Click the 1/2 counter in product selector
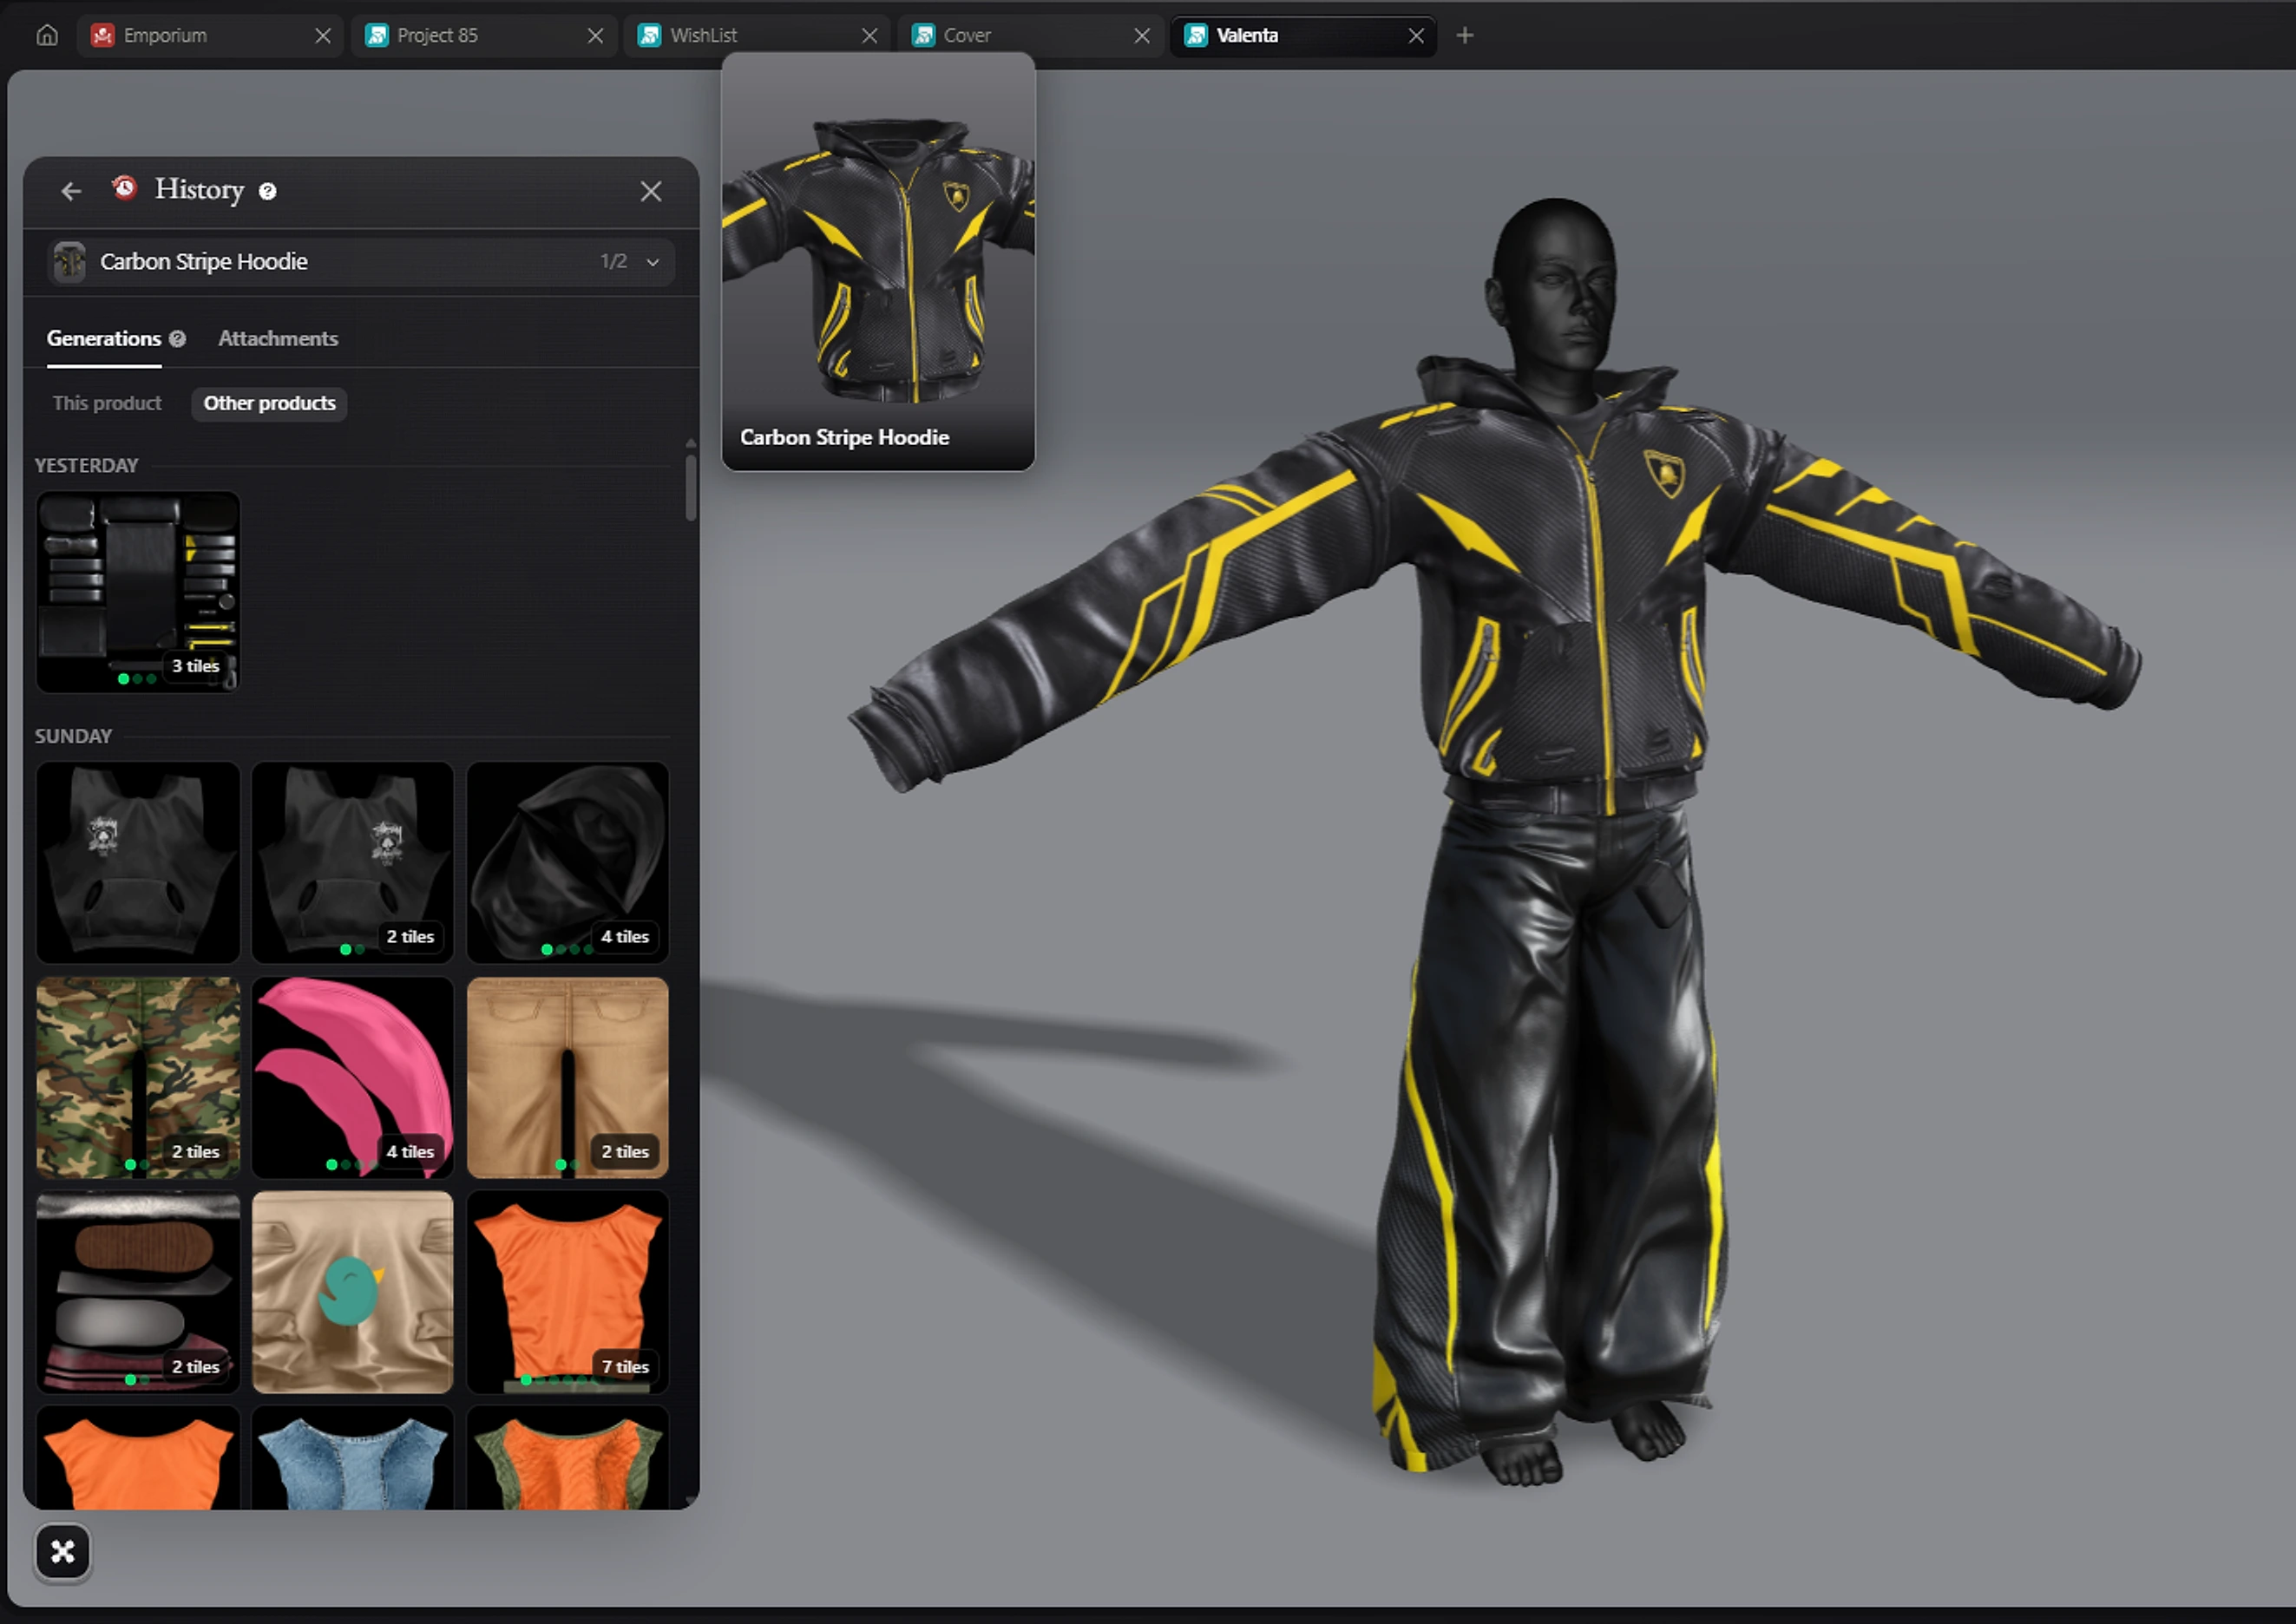2296x1624 pixels. 614,262
